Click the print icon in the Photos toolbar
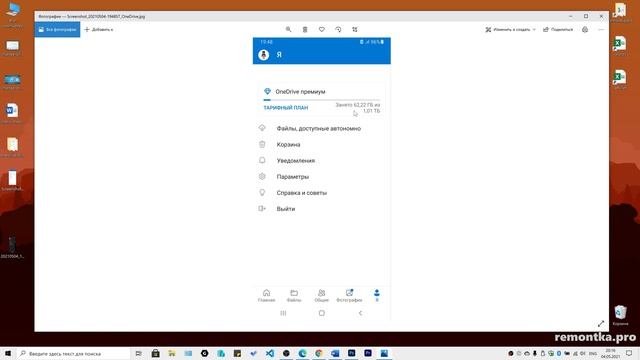Image resolution: width=640 pixels, height=360 pixels. coord(585,29)
